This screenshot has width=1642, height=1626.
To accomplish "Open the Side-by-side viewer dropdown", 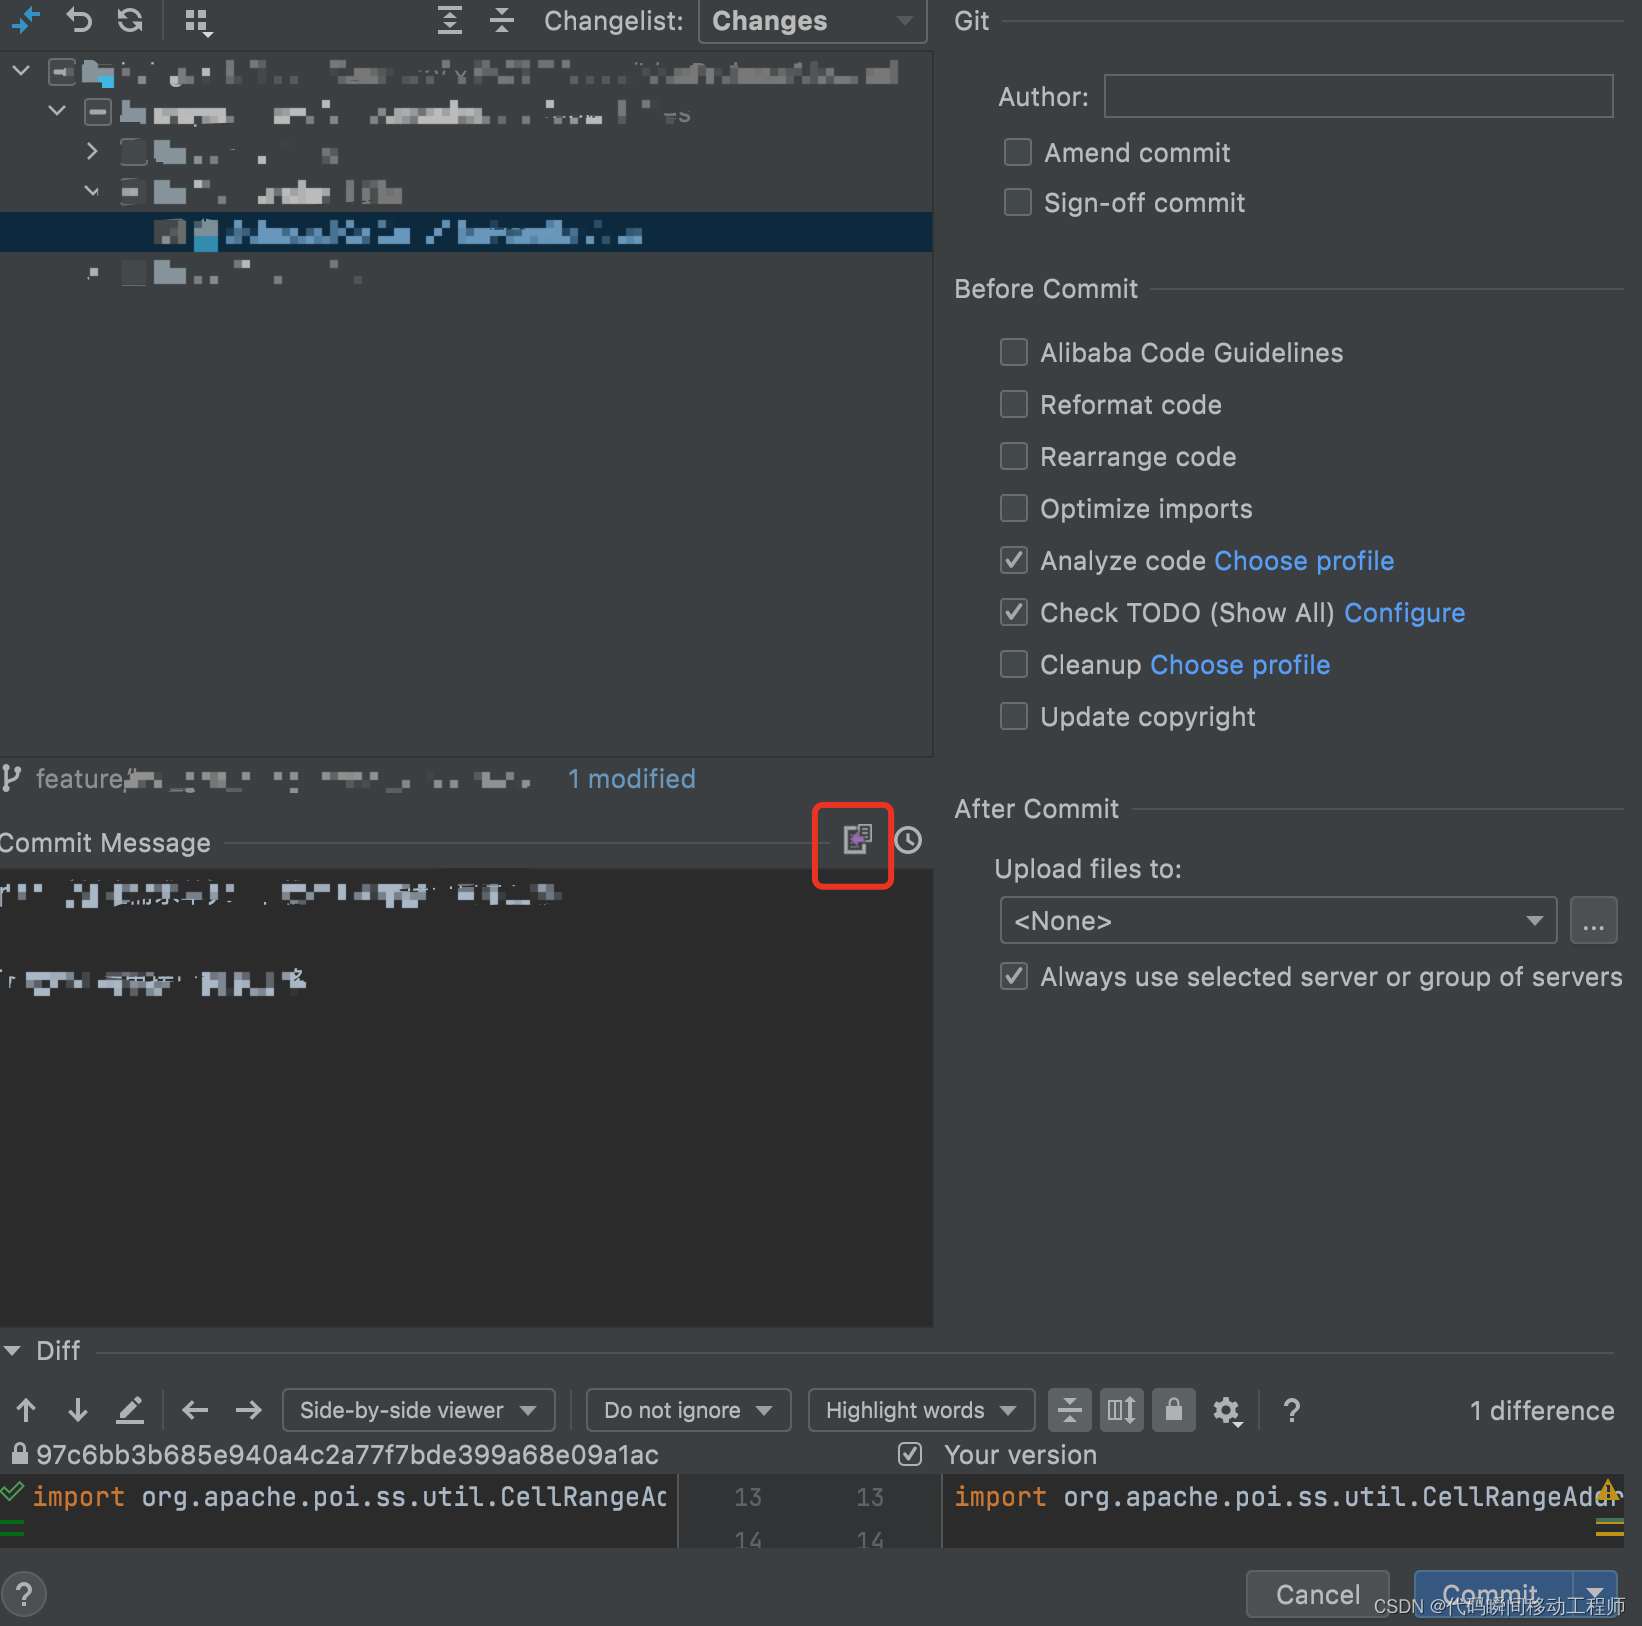I will [x=418, y=1410].
